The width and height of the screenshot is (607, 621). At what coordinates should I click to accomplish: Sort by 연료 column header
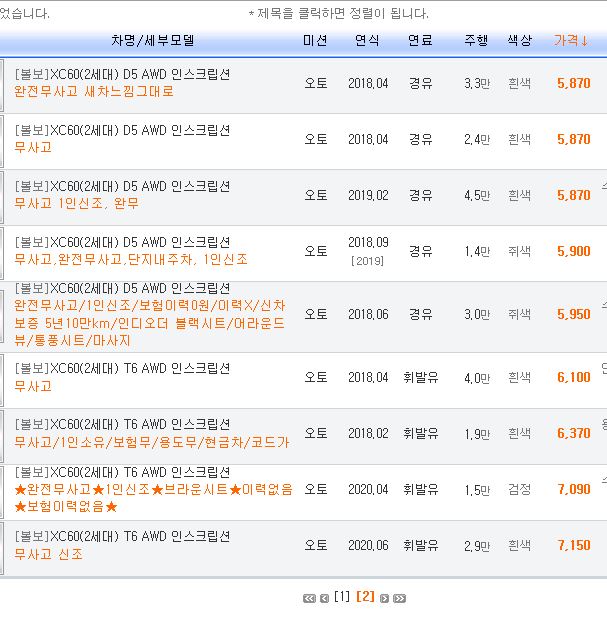click(x=420, y=40)
